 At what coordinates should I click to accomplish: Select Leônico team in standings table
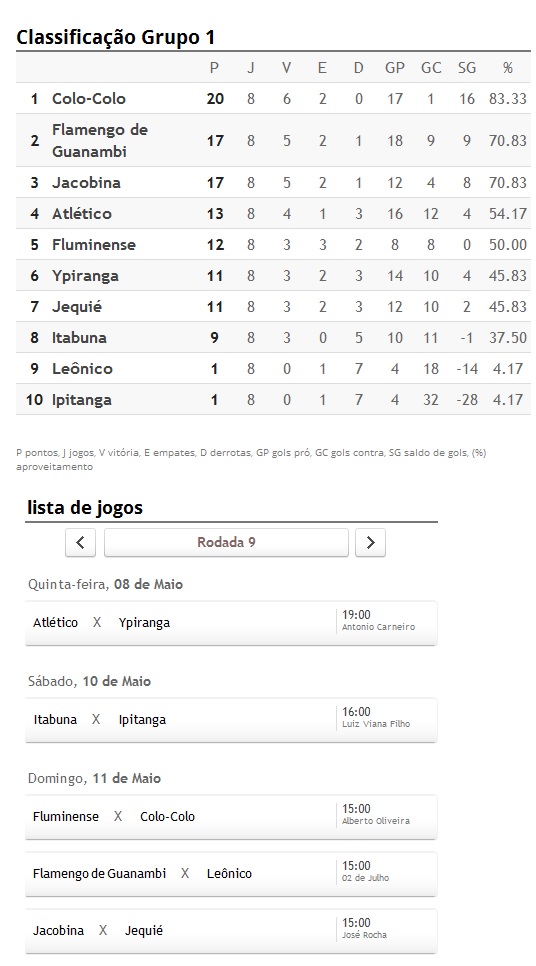[x=82, y=368]
